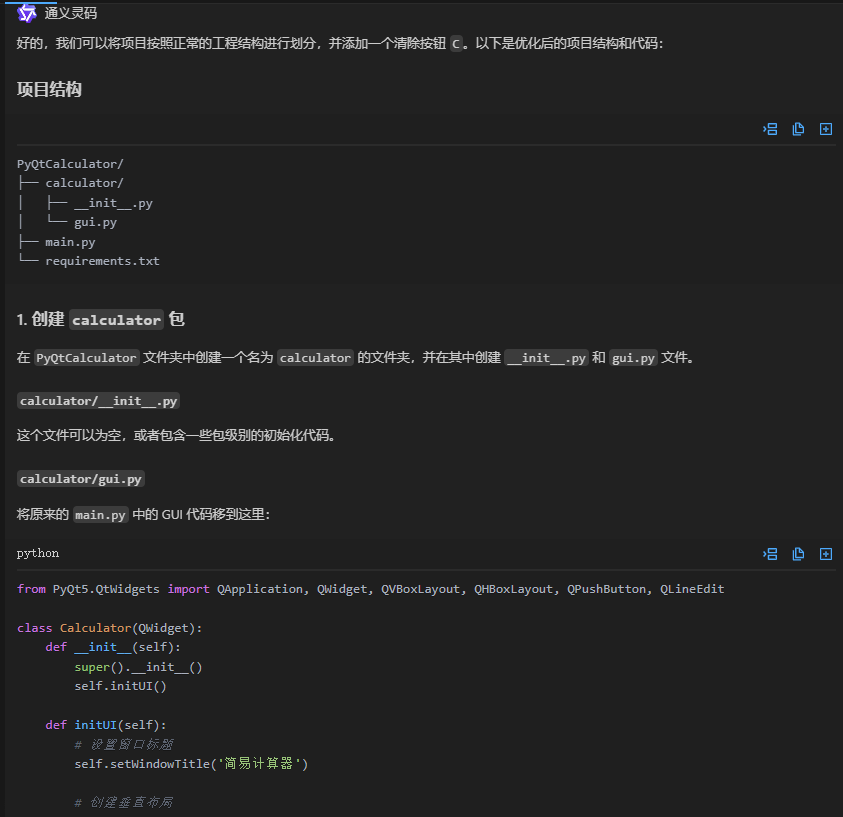843x817 pixels.
Task: Click the calculator/__init__.py file label
Action: 98,401
